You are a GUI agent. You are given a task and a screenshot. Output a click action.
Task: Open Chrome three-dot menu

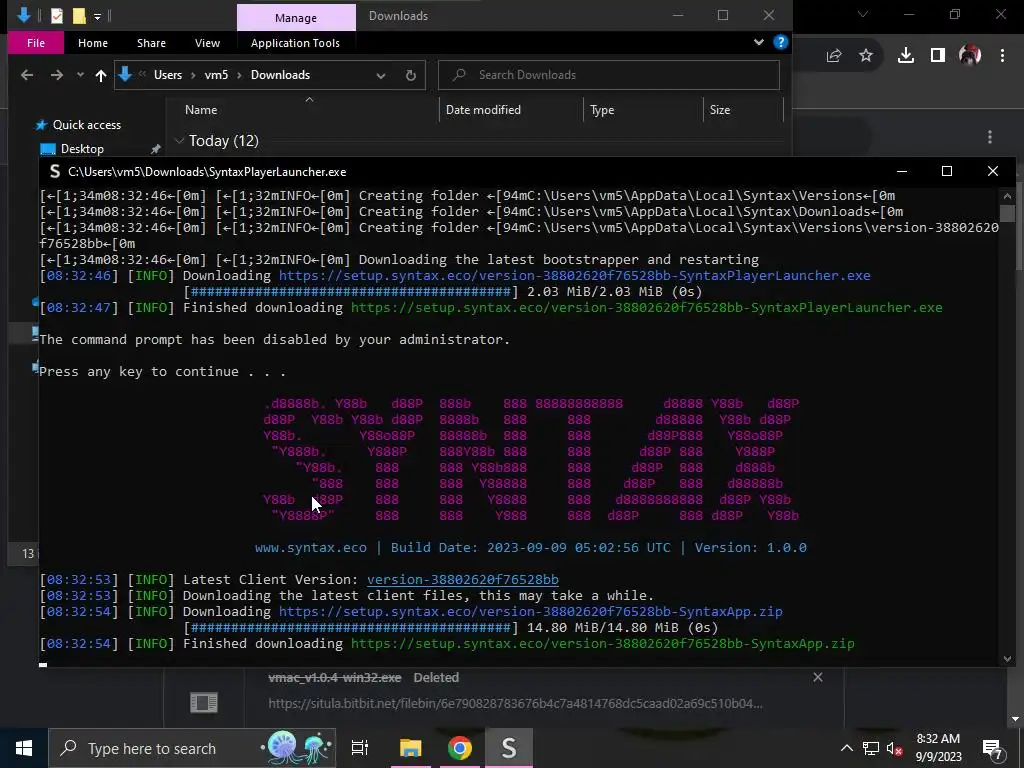(x=1002, y=56)
